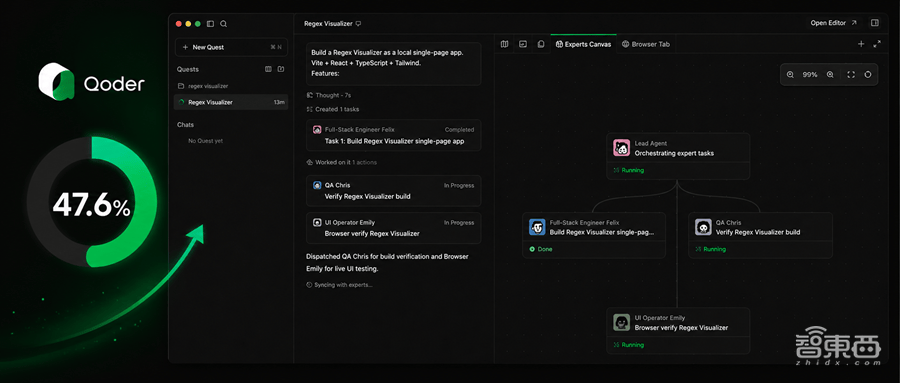Click Running status on QA Chris node

pos(711,249)
